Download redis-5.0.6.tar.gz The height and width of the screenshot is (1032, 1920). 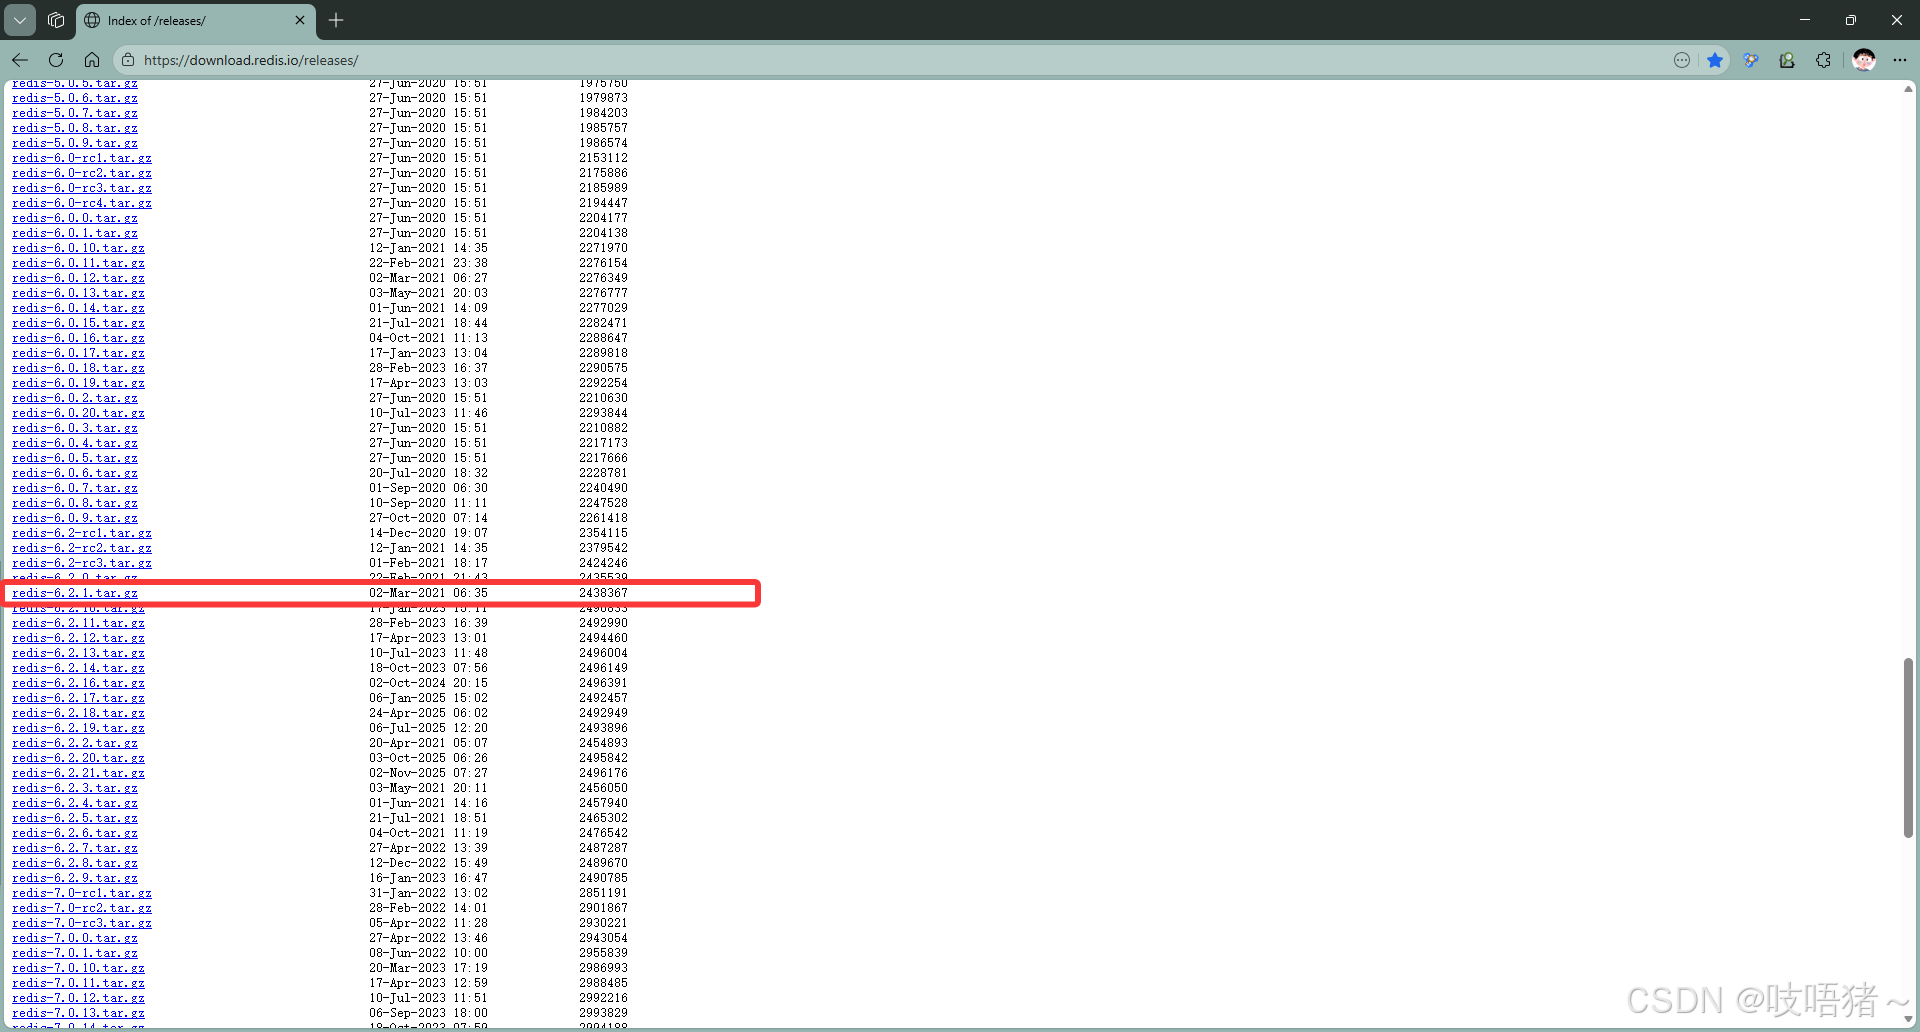point(75,98)
